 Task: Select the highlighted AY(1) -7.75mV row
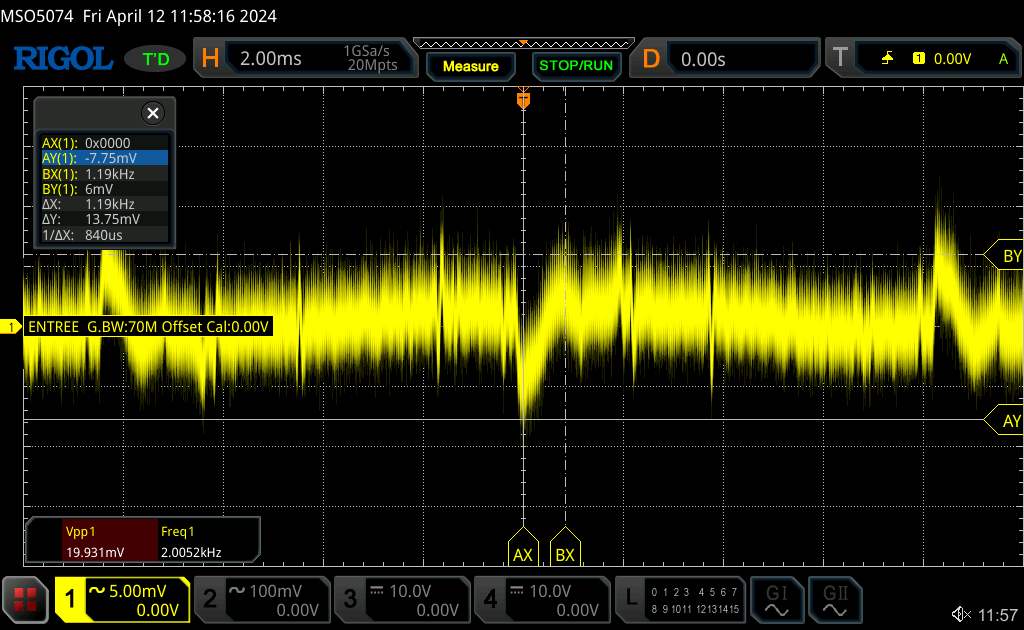tap(104, 158)
